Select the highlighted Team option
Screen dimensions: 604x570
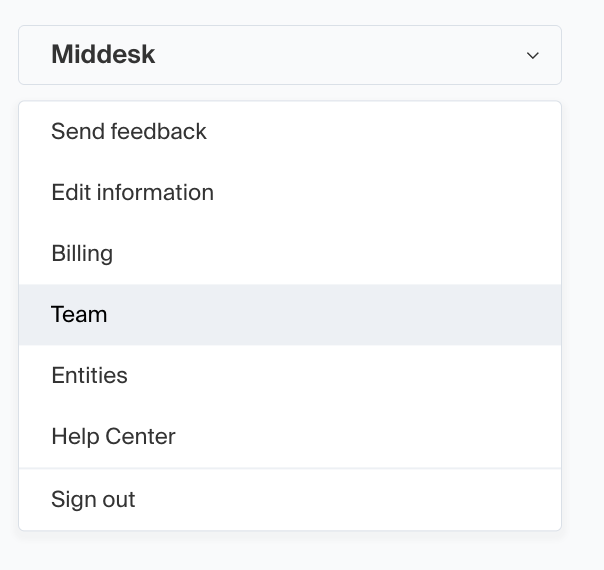79,315
